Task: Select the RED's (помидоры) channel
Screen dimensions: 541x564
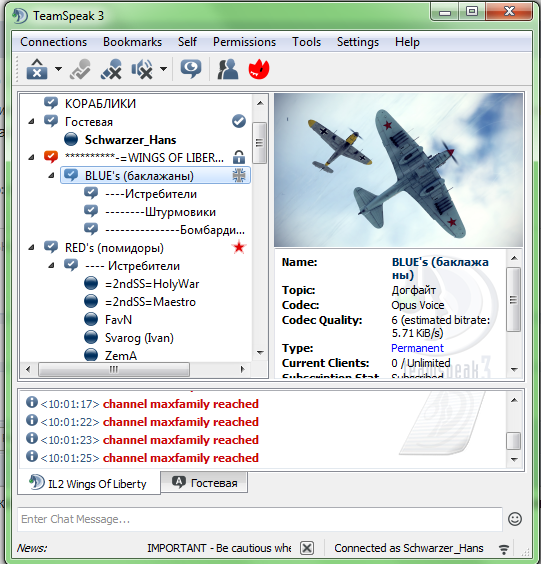Action: click(x=114, y=248)
